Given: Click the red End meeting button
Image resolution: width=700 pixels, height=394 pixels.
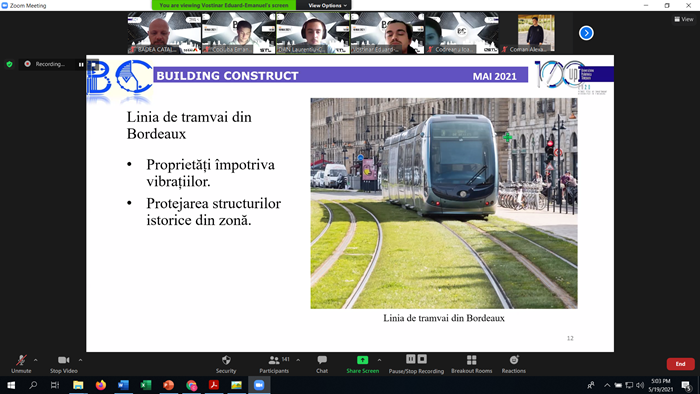Looking at the screenshot, I should tap(680, 364).
